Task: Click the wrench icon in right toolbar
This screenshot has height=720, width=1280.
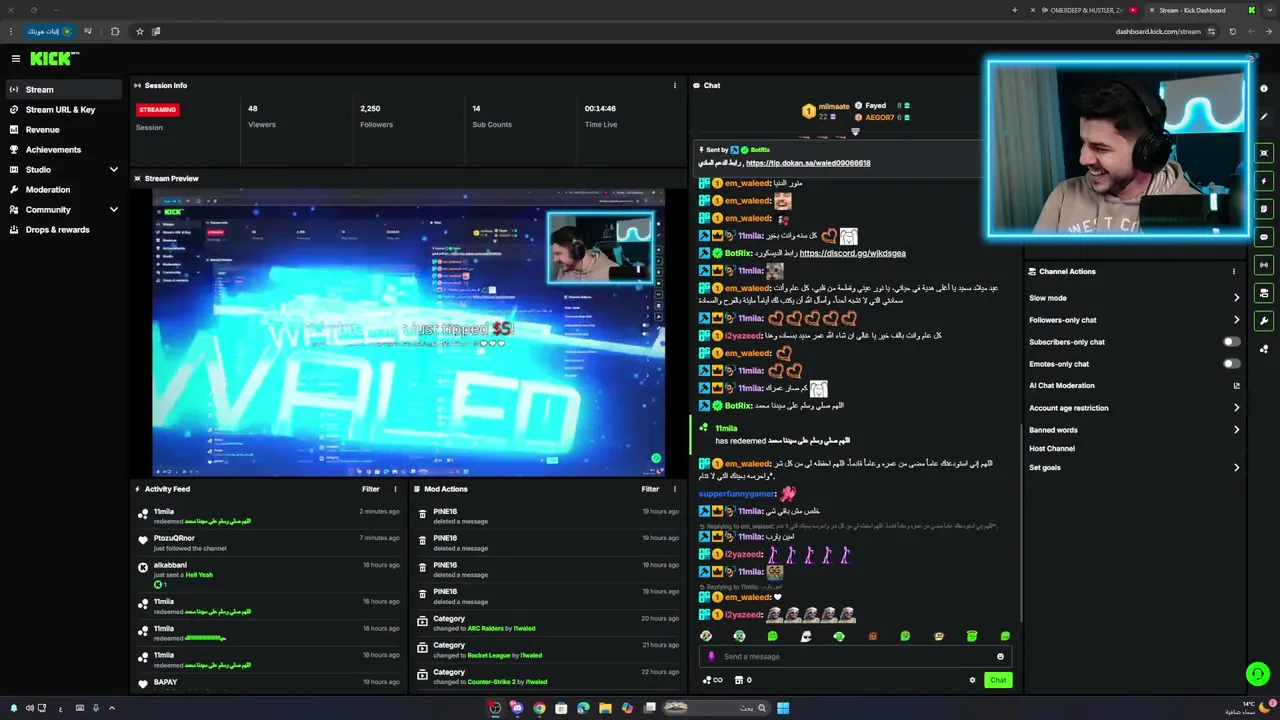Action: (x=1264, y=321)
